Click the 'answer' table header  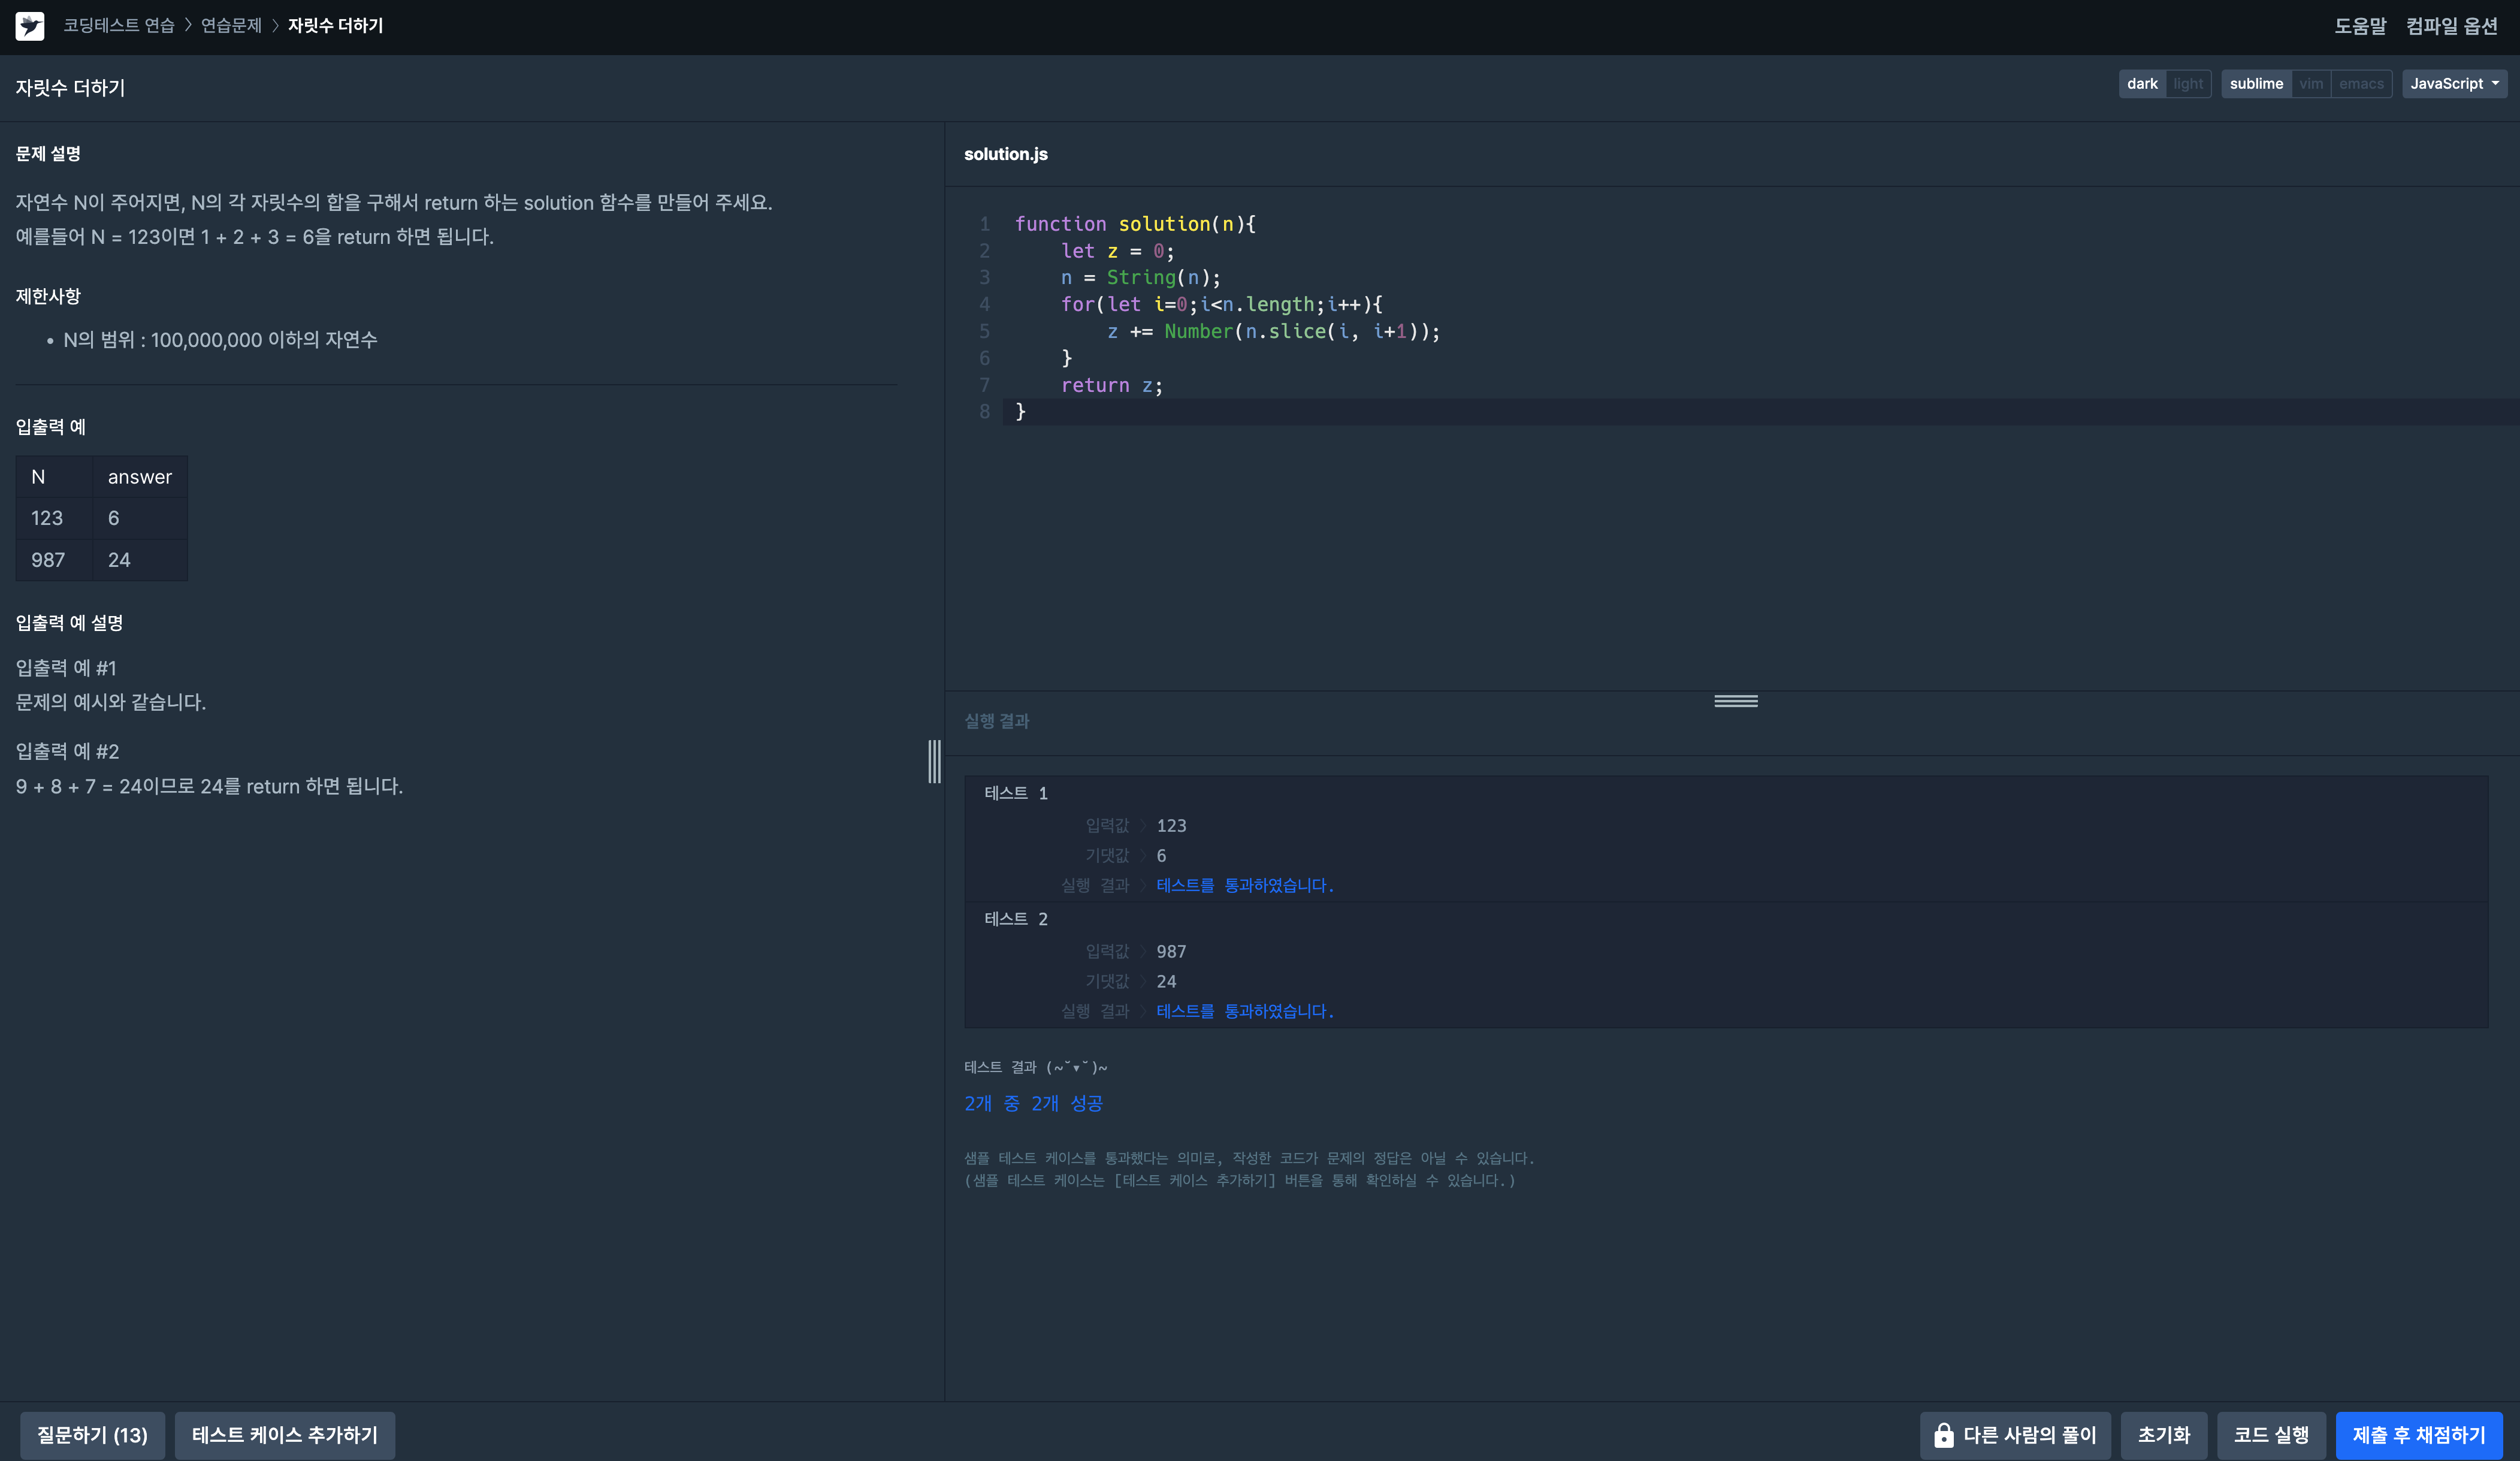click(x=140, y=477)
